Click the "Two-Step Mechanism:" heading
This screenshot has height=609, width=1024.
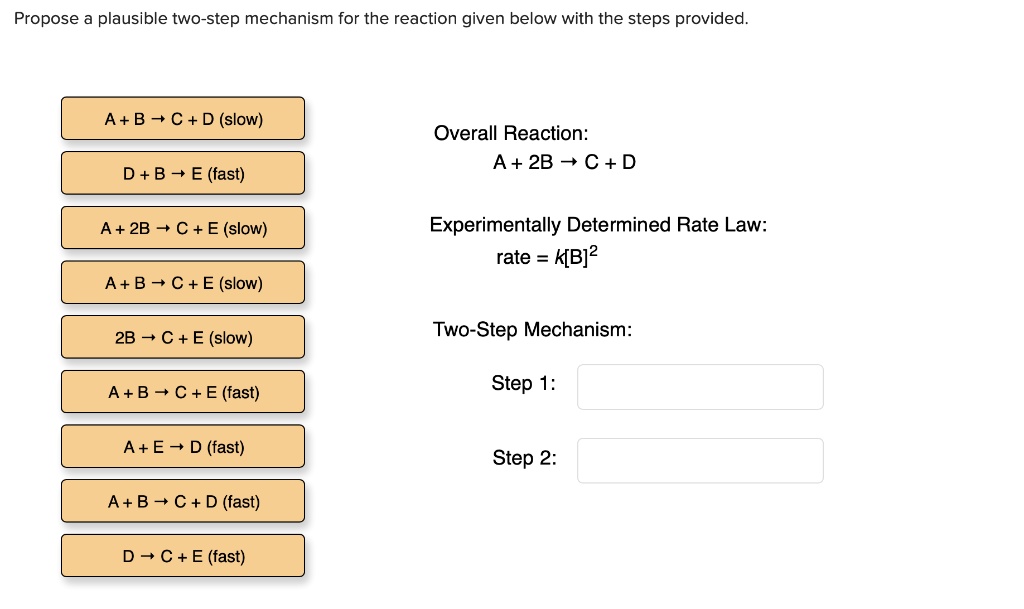coord(532,329)
